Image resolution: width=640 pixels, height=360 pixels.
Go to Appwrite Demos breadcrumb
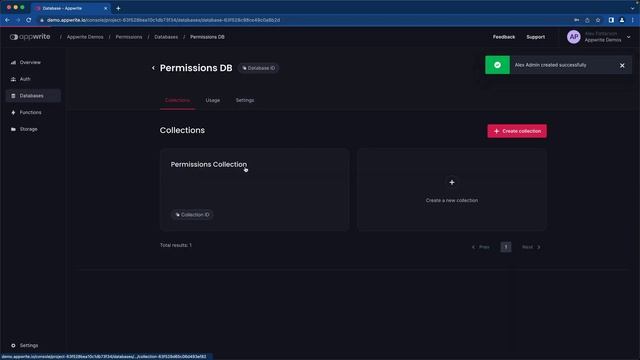(85, 37)
